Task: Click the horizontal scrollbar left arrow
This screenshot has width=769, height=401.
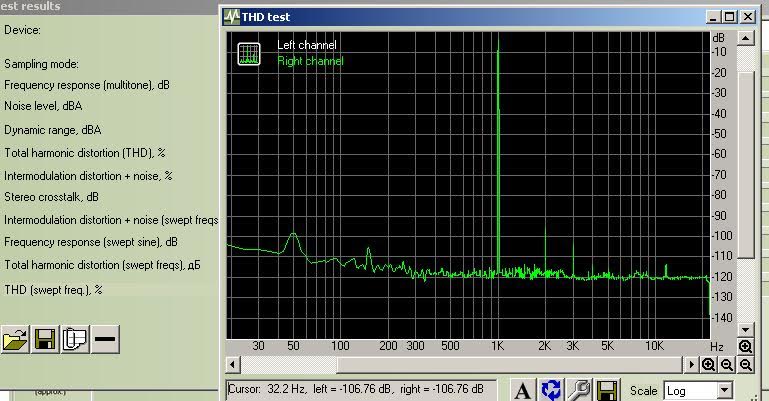Action: coord(233,364)
